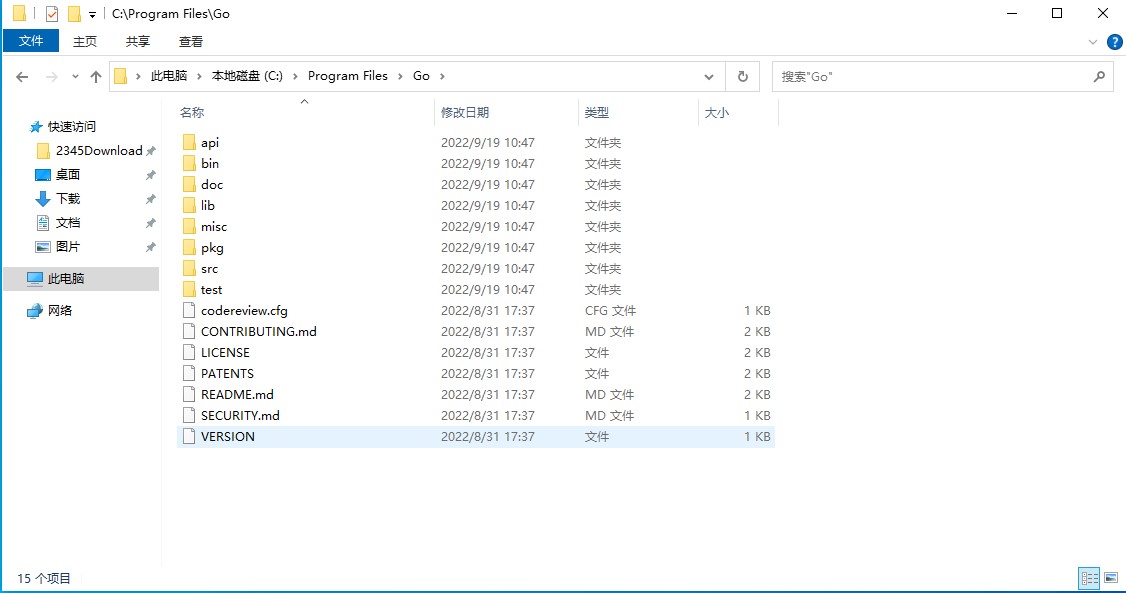
Task: Switch to large icons view layout
Action: (1111, 578)
